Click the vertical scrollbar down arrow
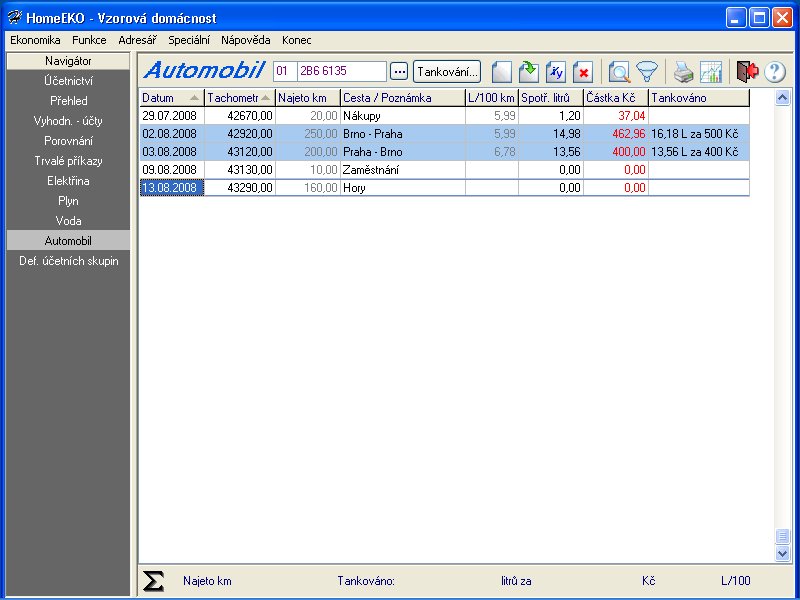The image size is (800, 600). point(782,553)
